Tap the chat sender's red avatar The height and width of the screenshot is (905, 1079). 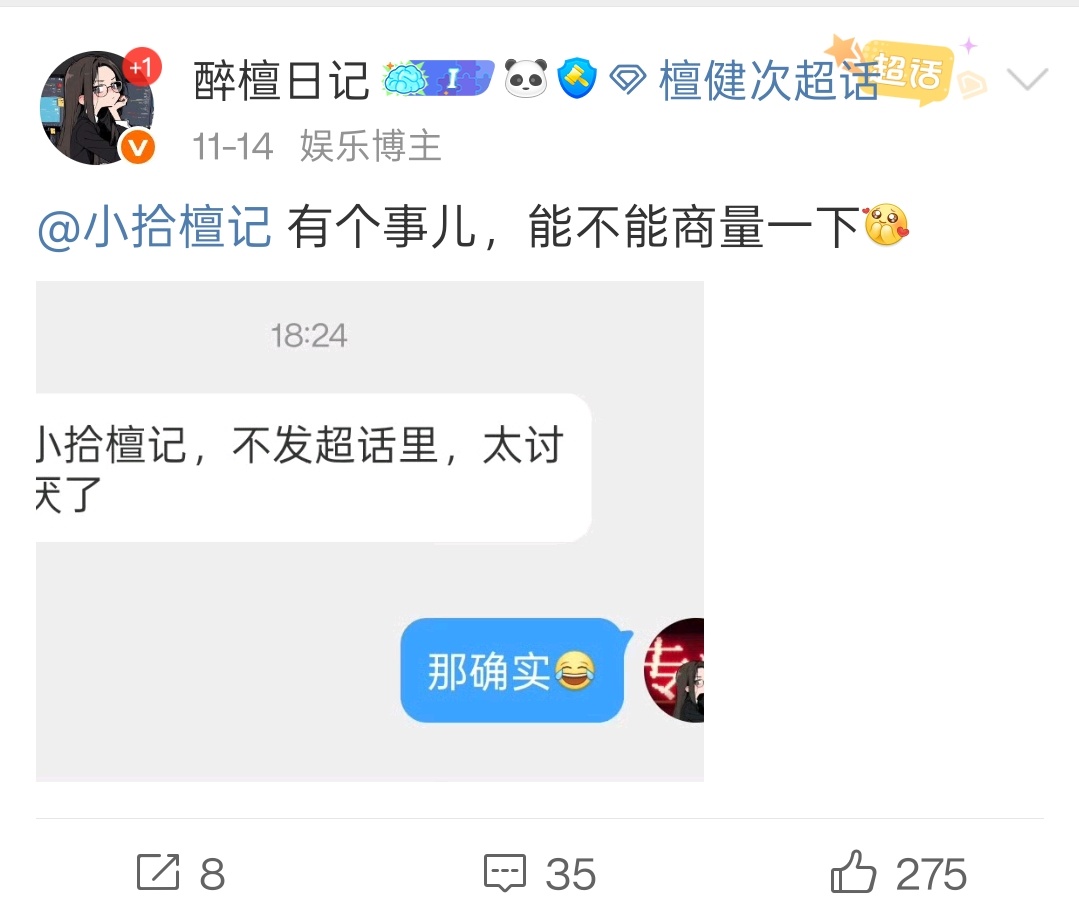pyautogui.click(x=674, y=670)
